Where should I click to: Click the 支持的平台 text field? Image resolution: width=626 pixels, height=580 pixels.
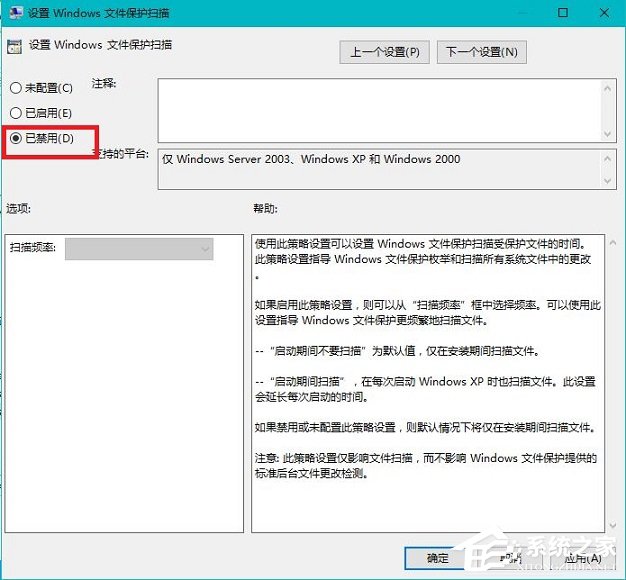pos(380,167)
